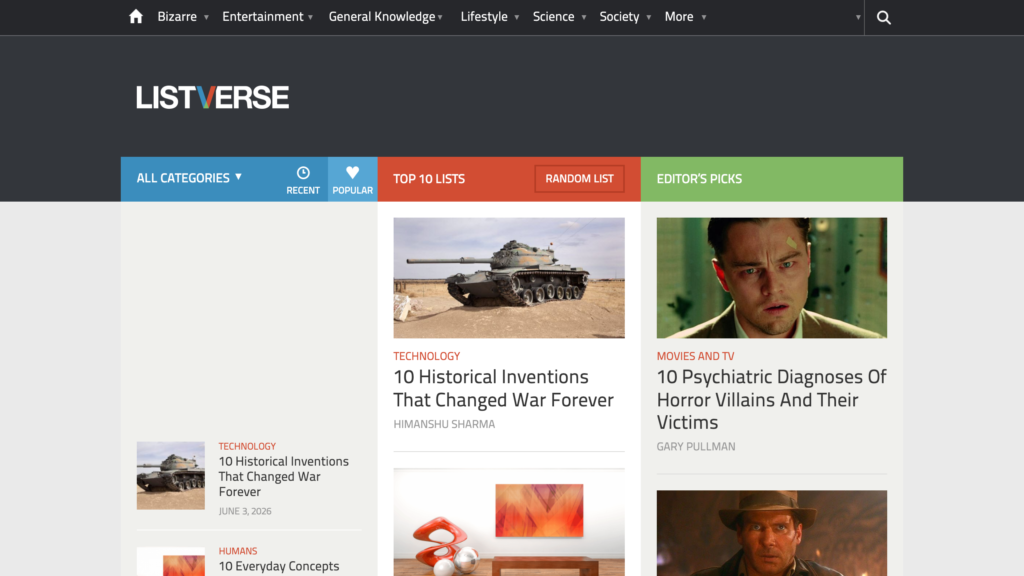Open author Gary Pullman's page
This screenshot has width=1024, height=576.
[x=696, y=447]
